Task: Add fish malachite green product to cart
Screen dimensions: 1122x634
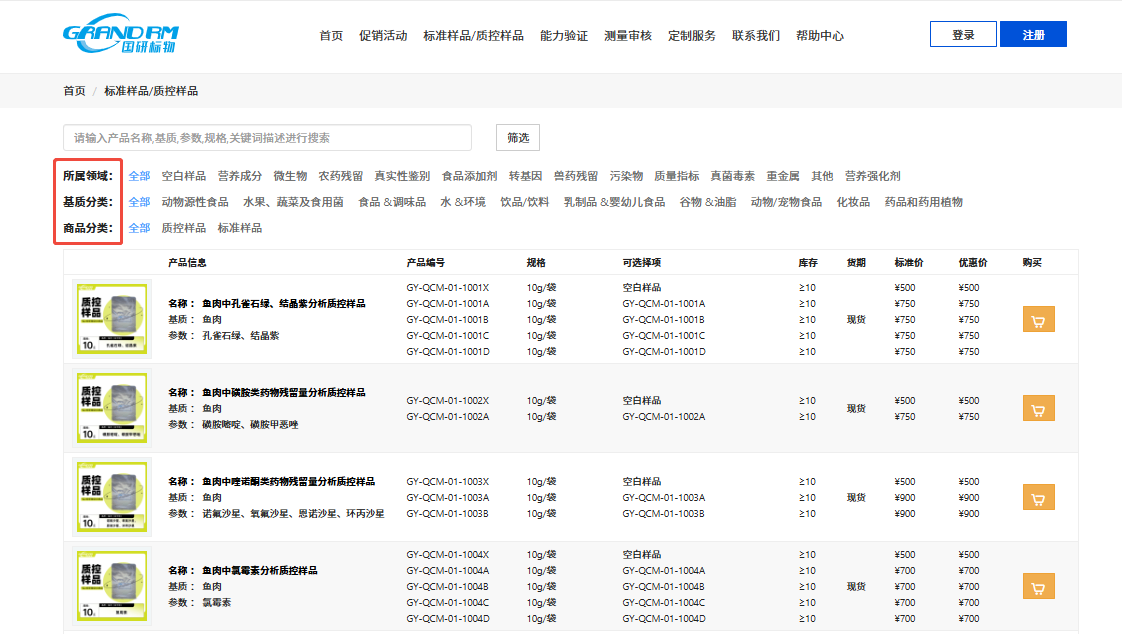Action: (1038, 320)
